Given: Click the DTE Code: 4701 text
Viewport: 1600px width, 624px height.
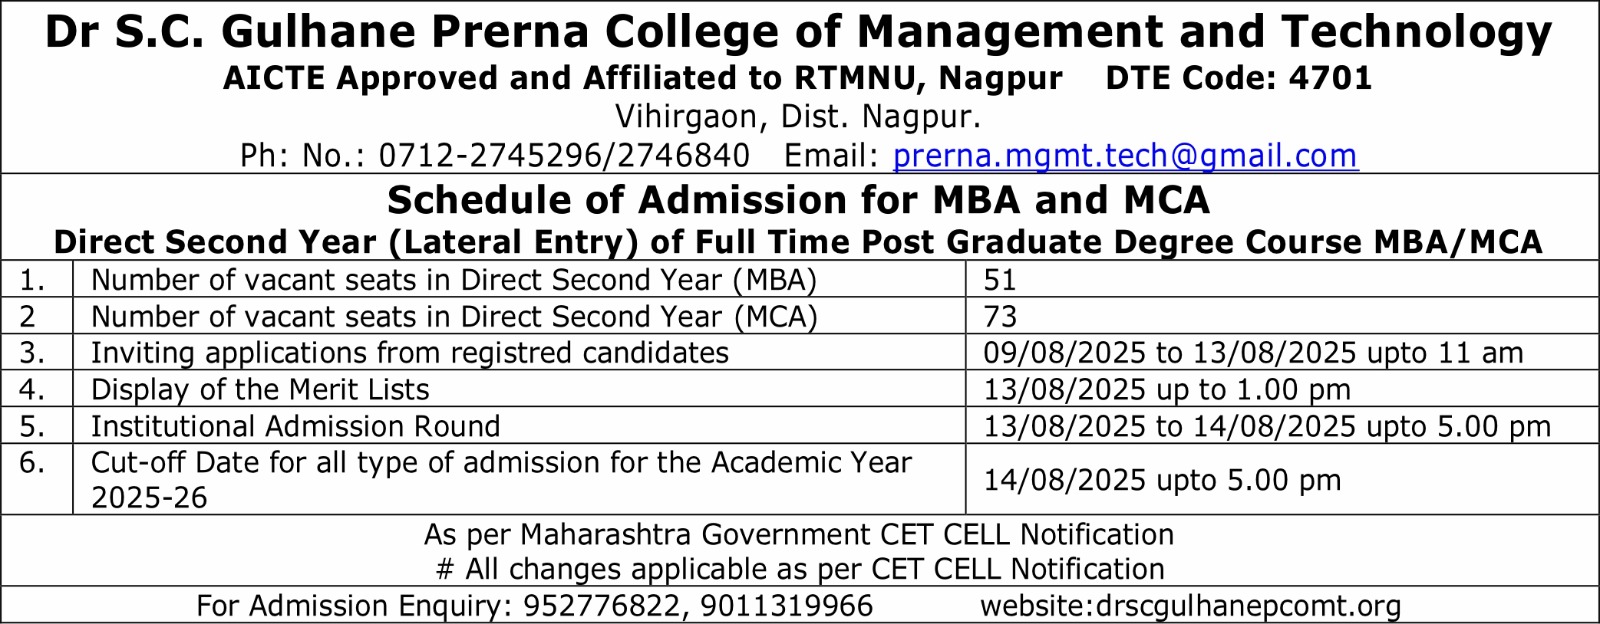Looking at the screenshot, I should click(x=1238, y=78).
